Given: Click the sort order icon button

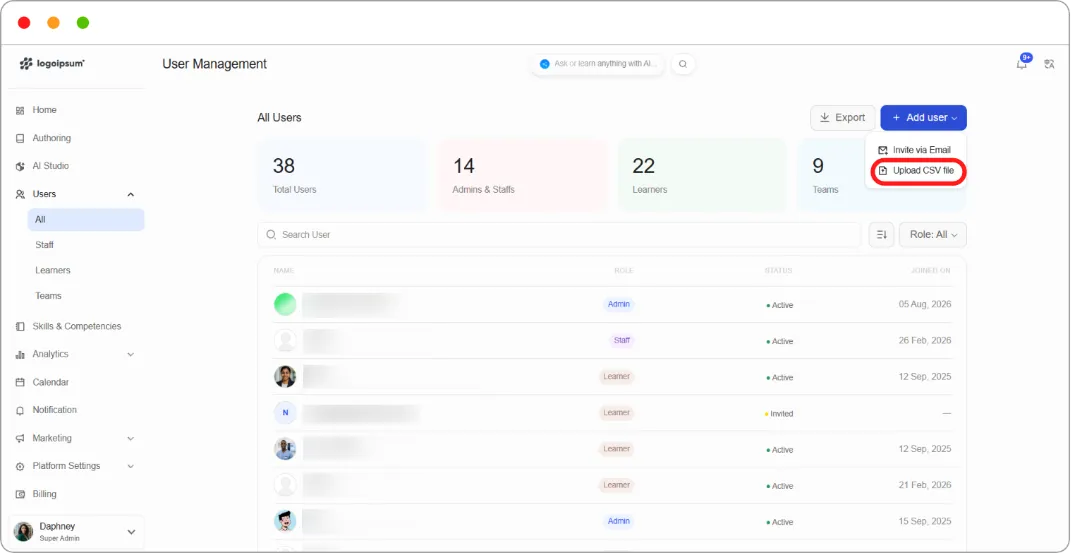Looking at the screenshot, I should pyautogui.click(x=881, y=234).
